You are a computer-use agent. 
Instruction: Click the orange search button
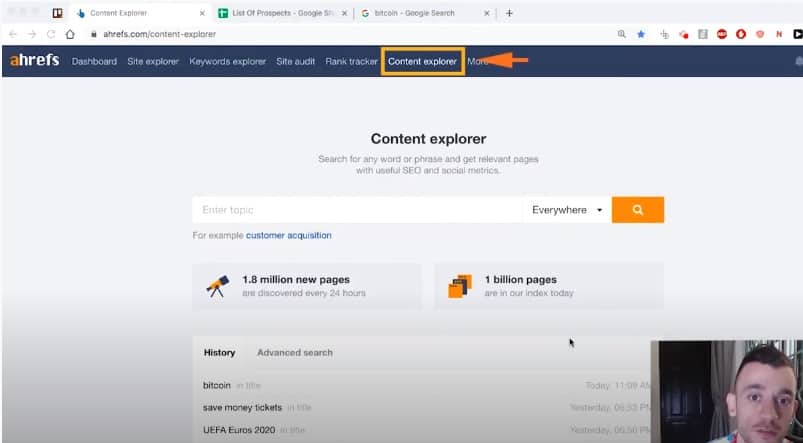(638, 210)
